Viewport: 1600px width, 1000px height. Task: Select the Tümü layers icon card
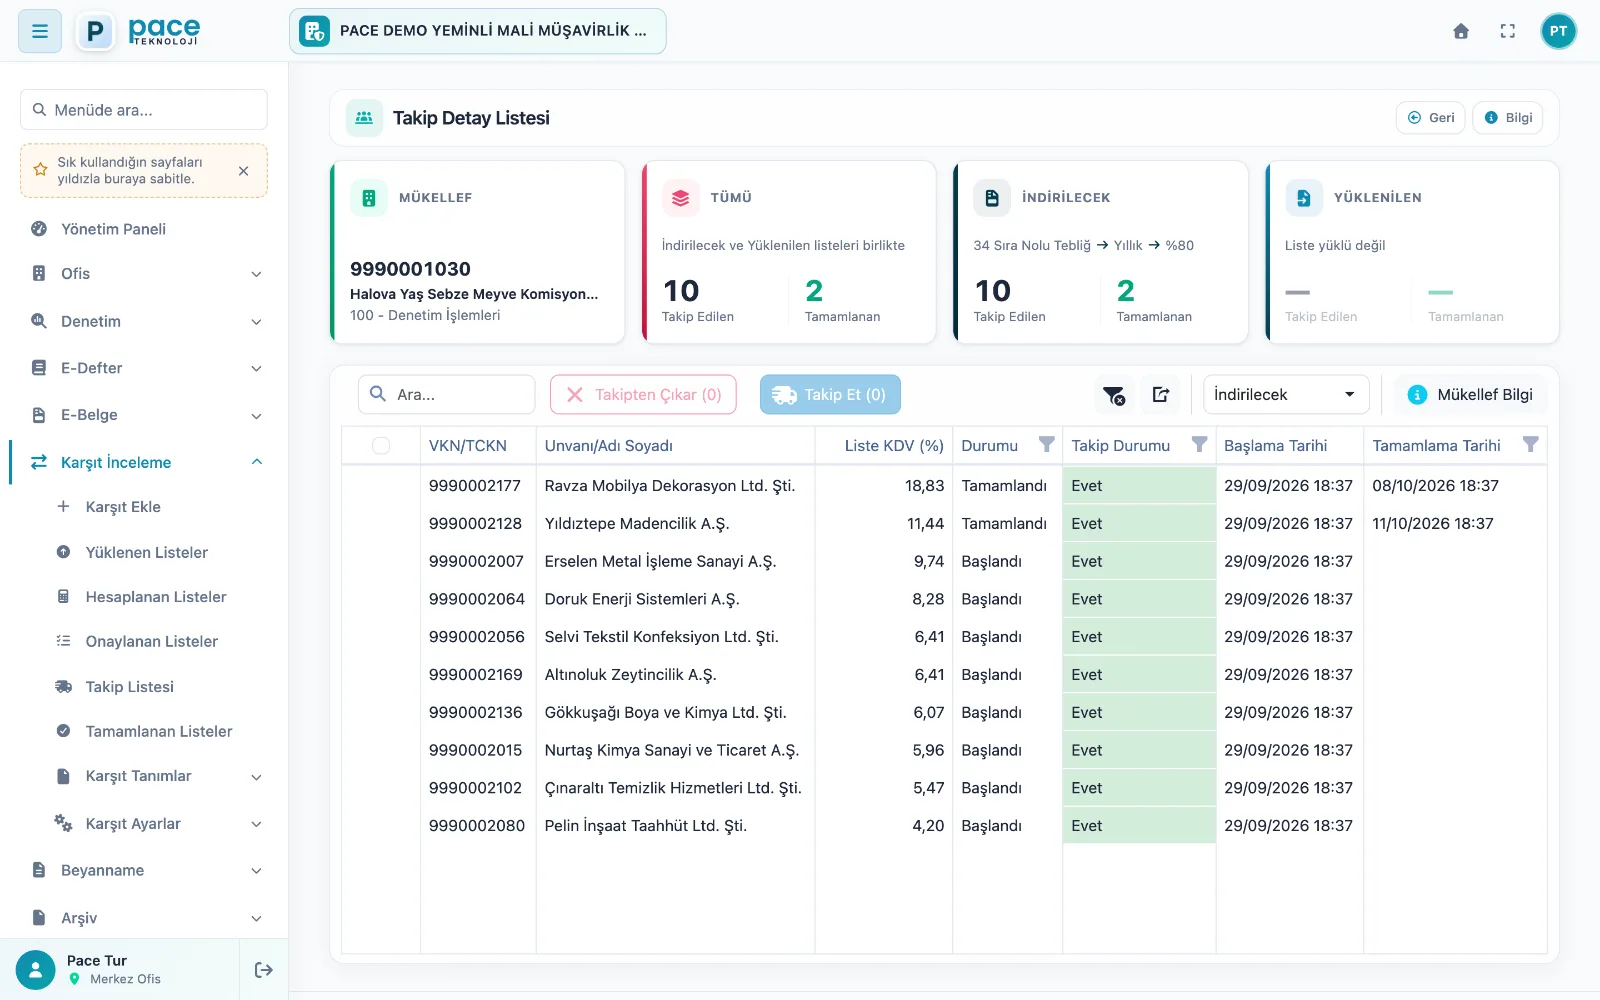(x=680, y=198)
